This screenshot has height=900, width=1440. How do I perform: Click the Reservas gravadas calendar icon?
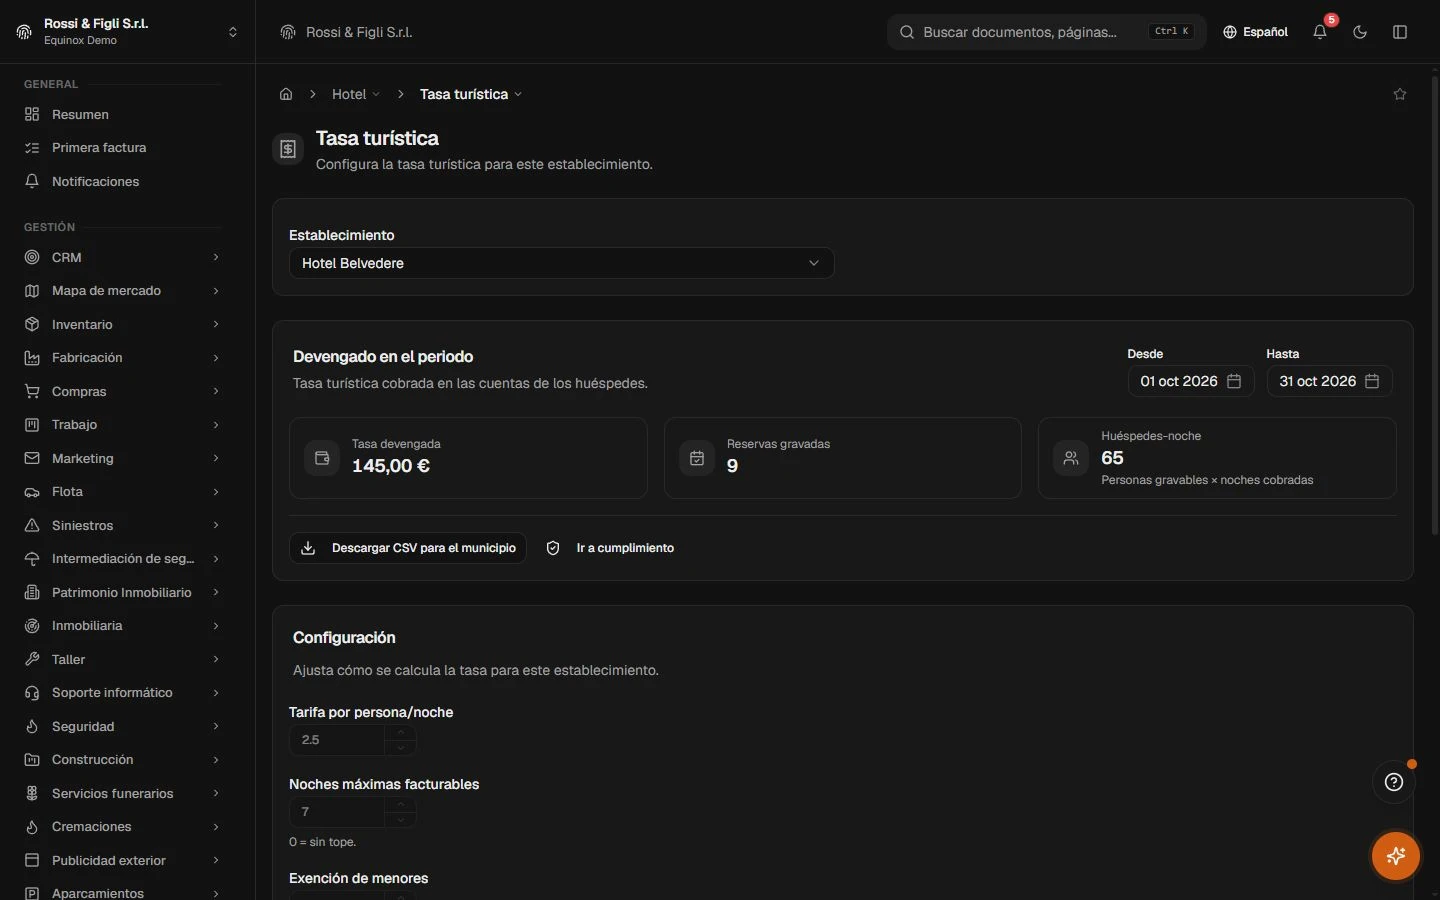(697, 458)
